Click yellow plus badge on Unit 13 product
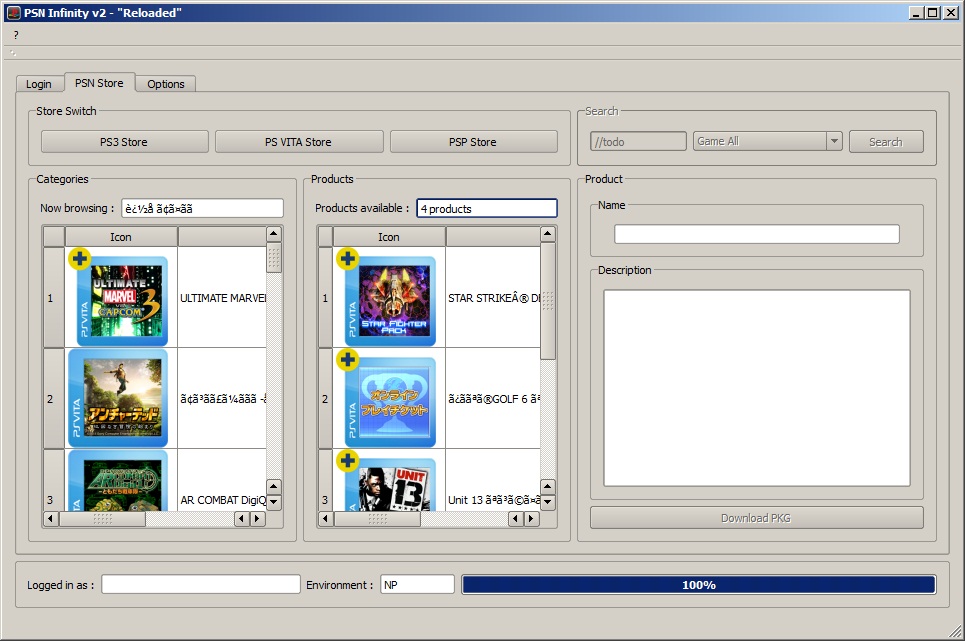This screenshot has height=641, width=965. point(348,460)
